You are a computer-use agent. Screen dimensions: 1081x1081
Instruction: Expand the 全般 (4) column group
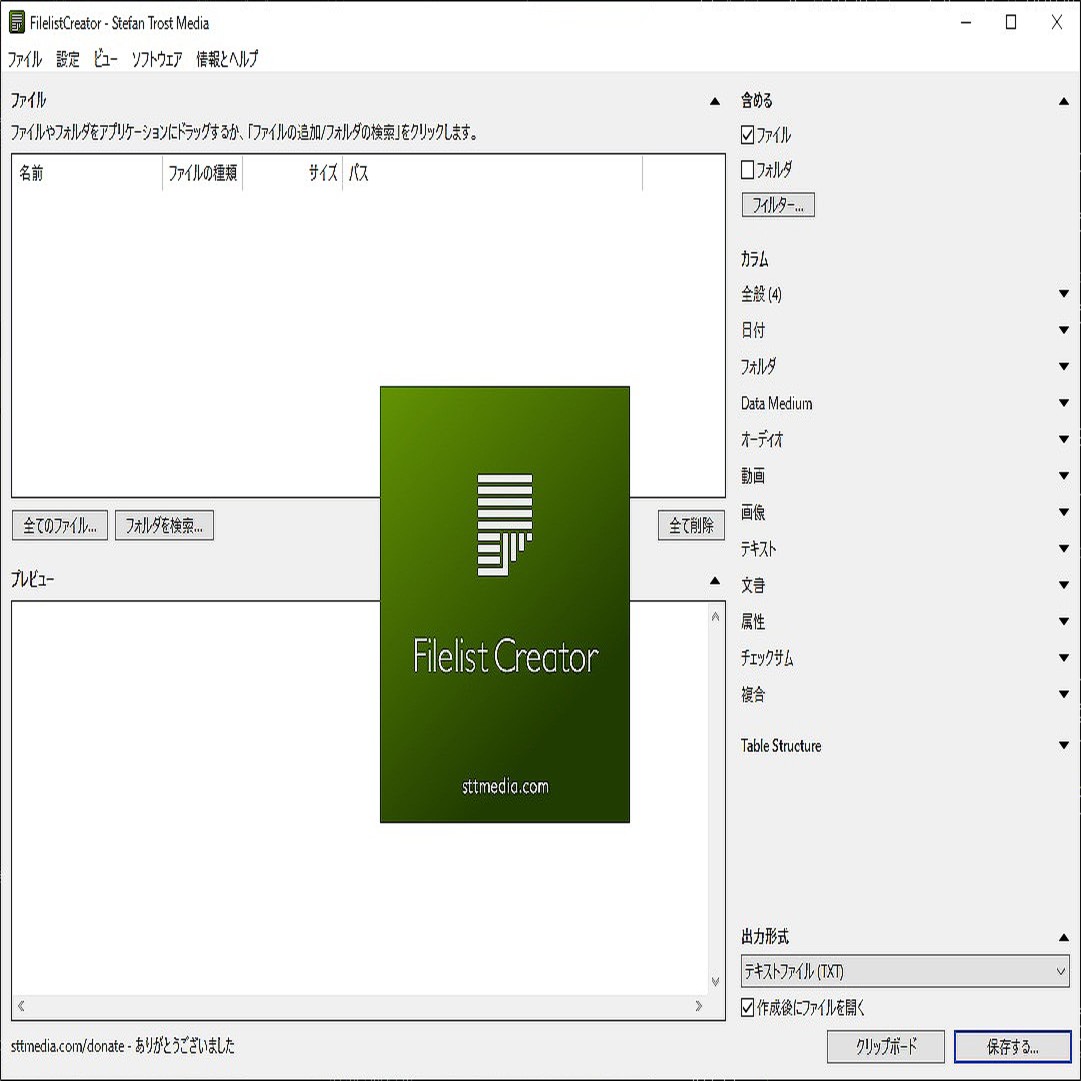(x=1065, y=293)
